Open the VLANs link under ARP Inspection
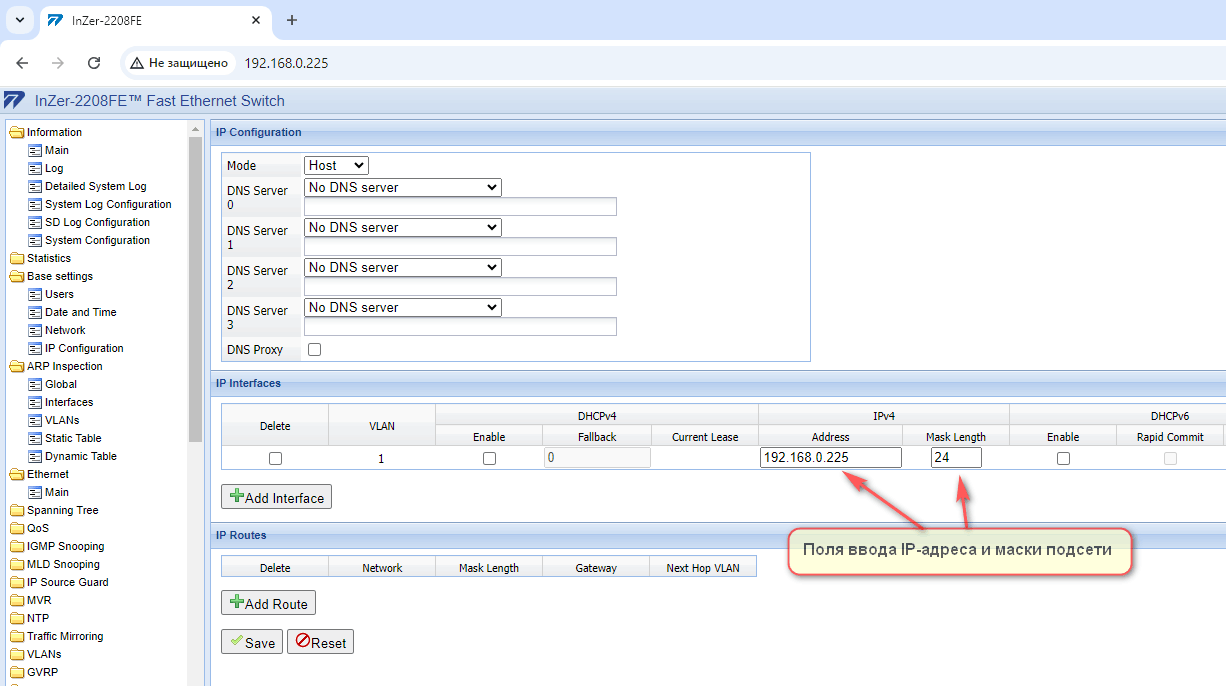The width and height of the screenshot is (1226, 686). pos(62,420)
